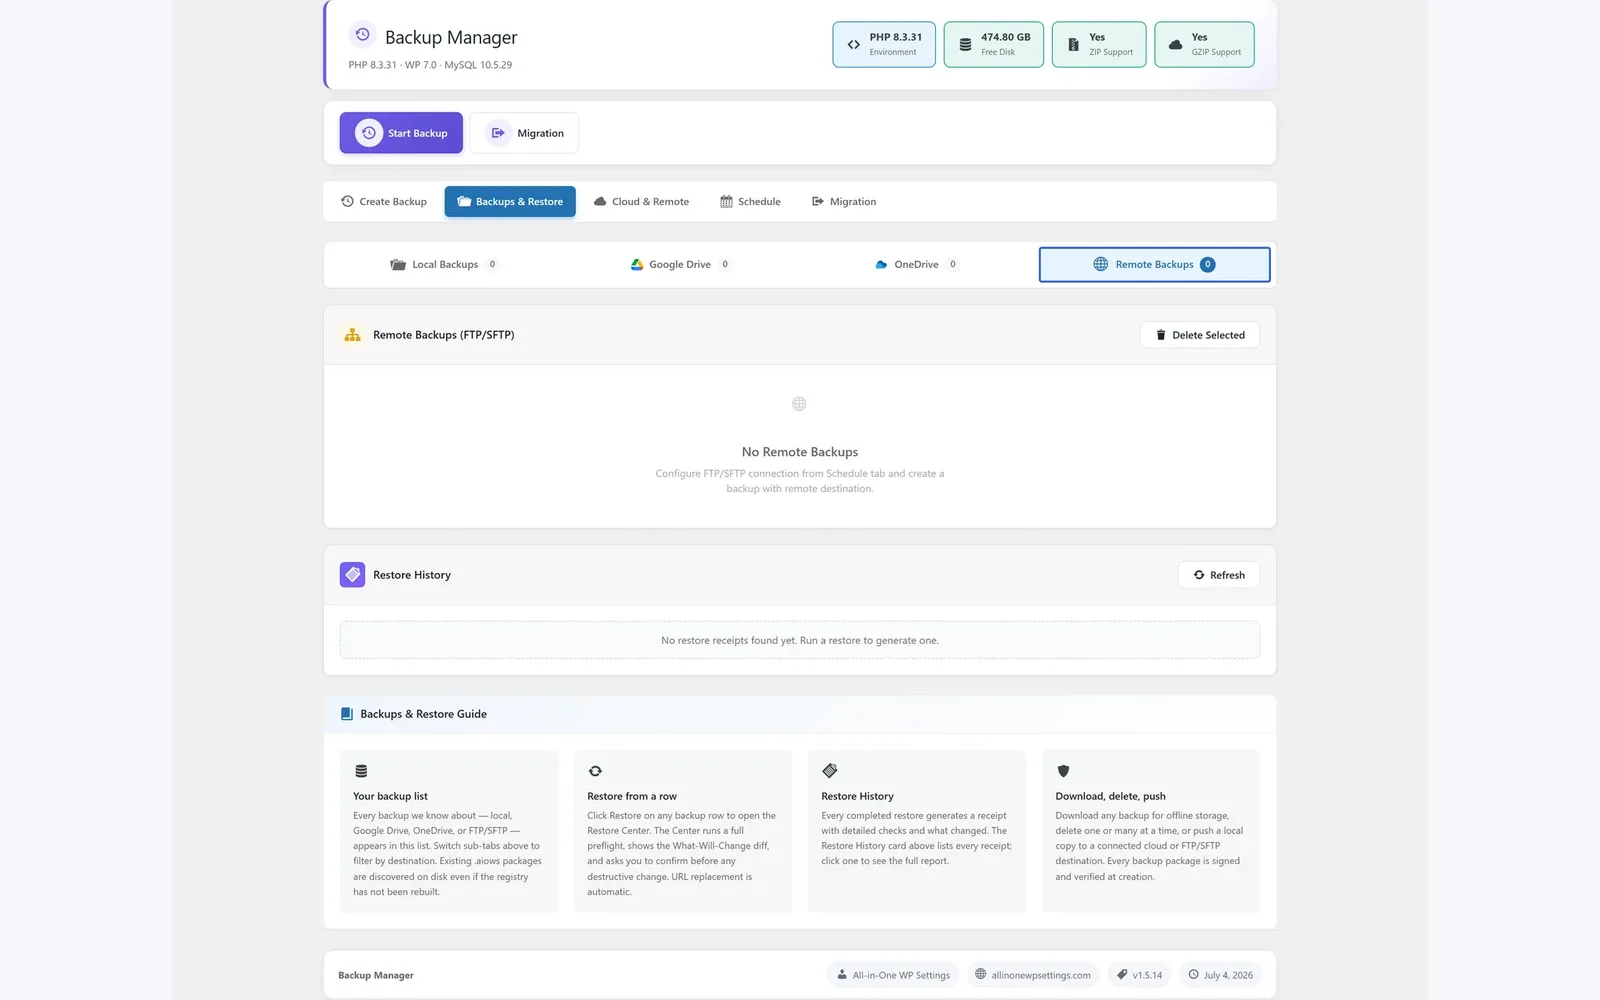Click the 474.80 GB Free Disk badge

[994, 45]
